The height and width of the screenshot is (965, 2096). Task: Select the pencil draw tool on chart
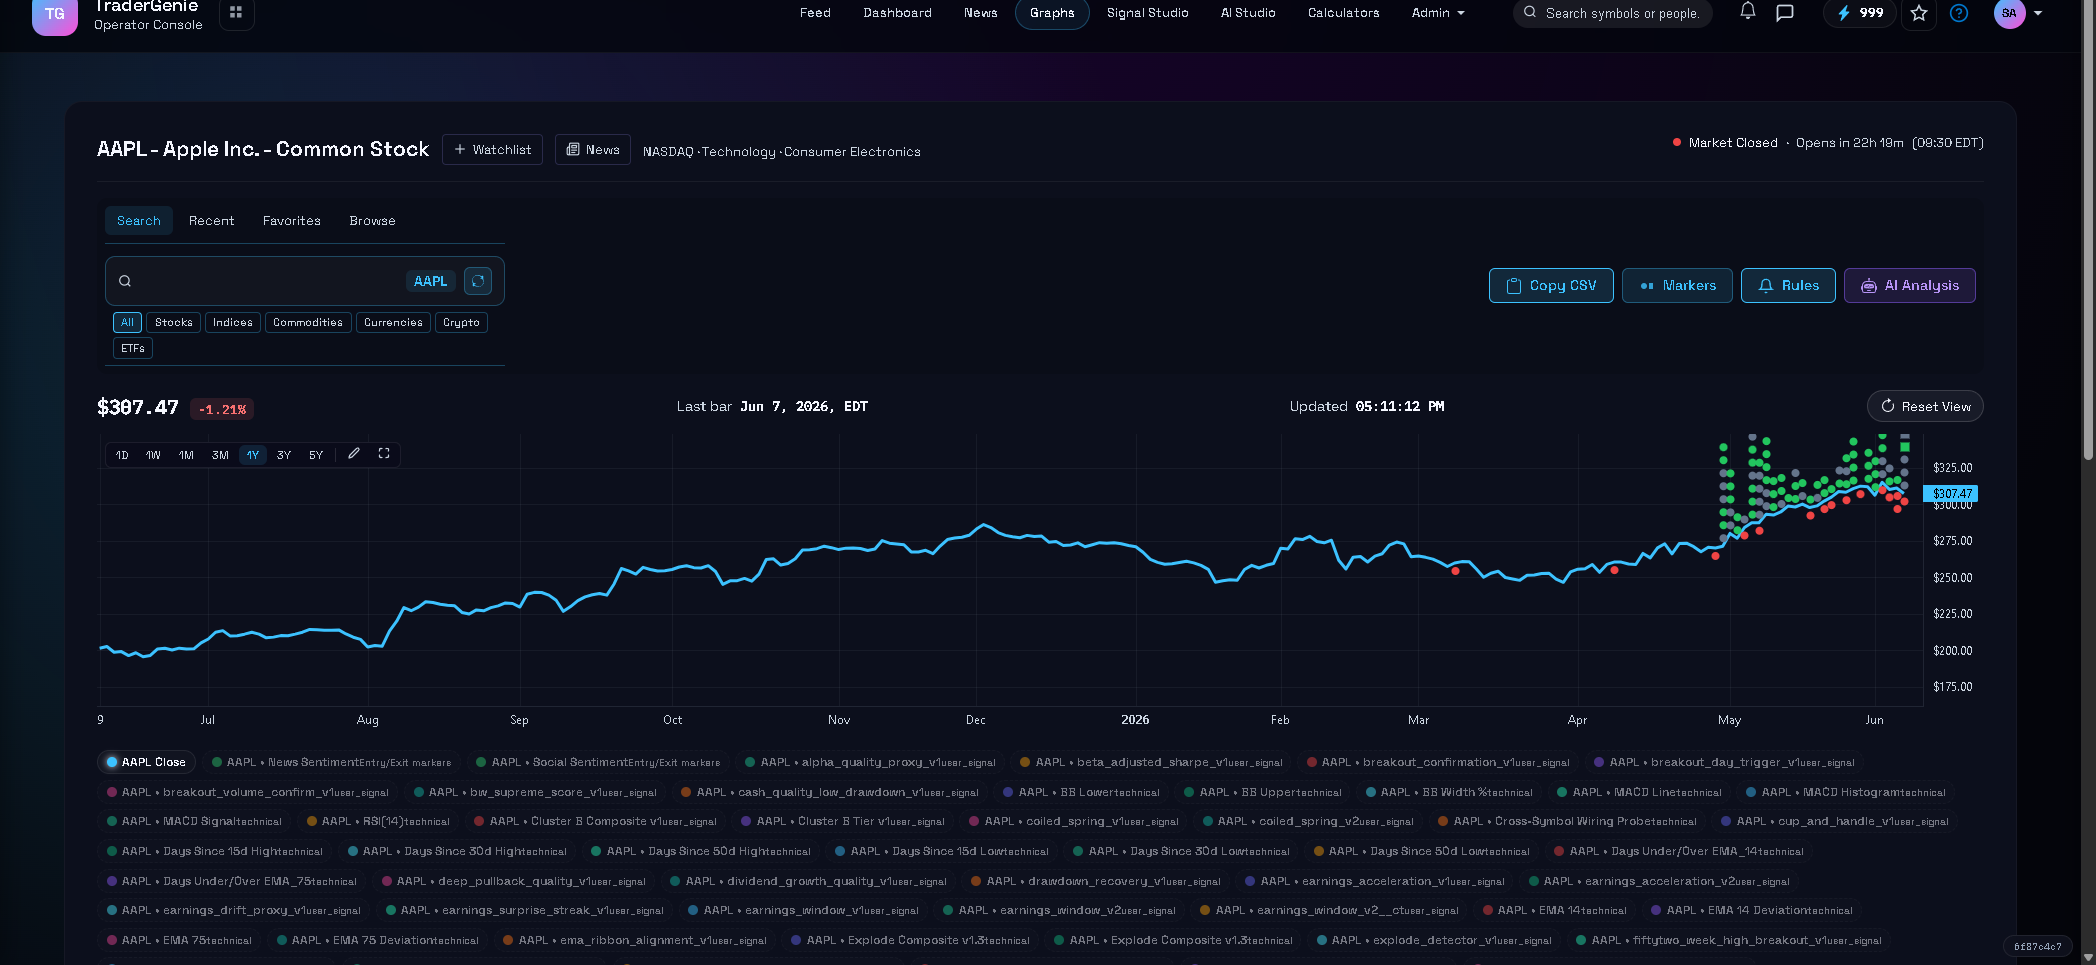pos(354,454)
